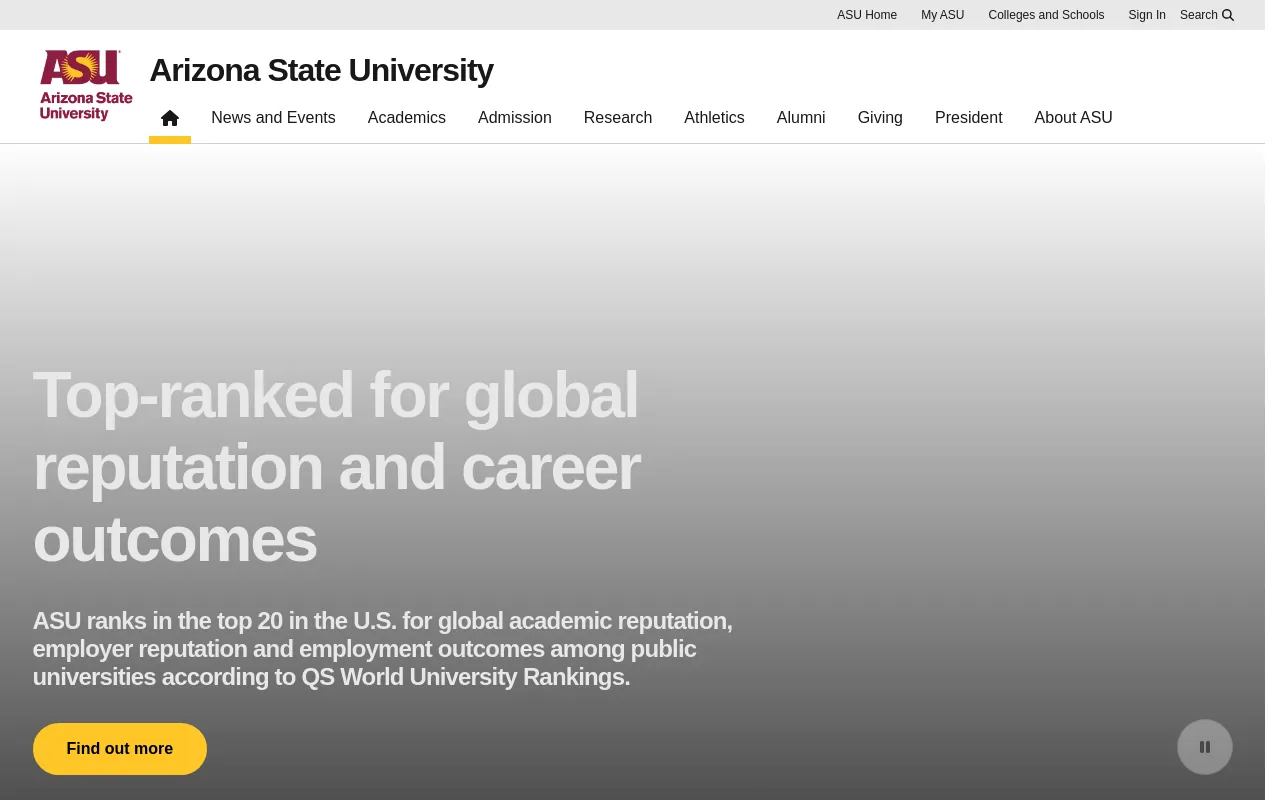Image resolution: width=1280 pixels, height=800 pixels.
Task: Click Sign In
Action: pyautogui.click(x=1147, y=15)
